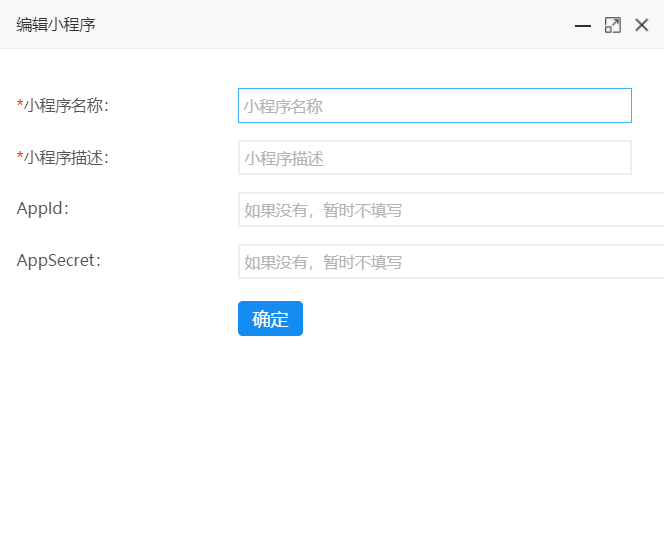Click into the 小程序描述 input field
The width and height of the screenshot is (664, 535).
coord(435,158)
